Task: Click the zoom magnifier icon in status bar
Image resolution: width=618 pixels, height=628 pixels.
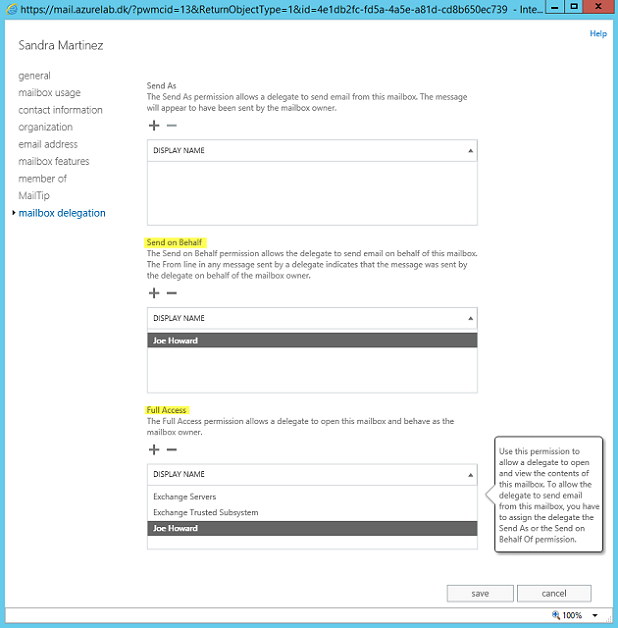Action: [x=556, y=615]
